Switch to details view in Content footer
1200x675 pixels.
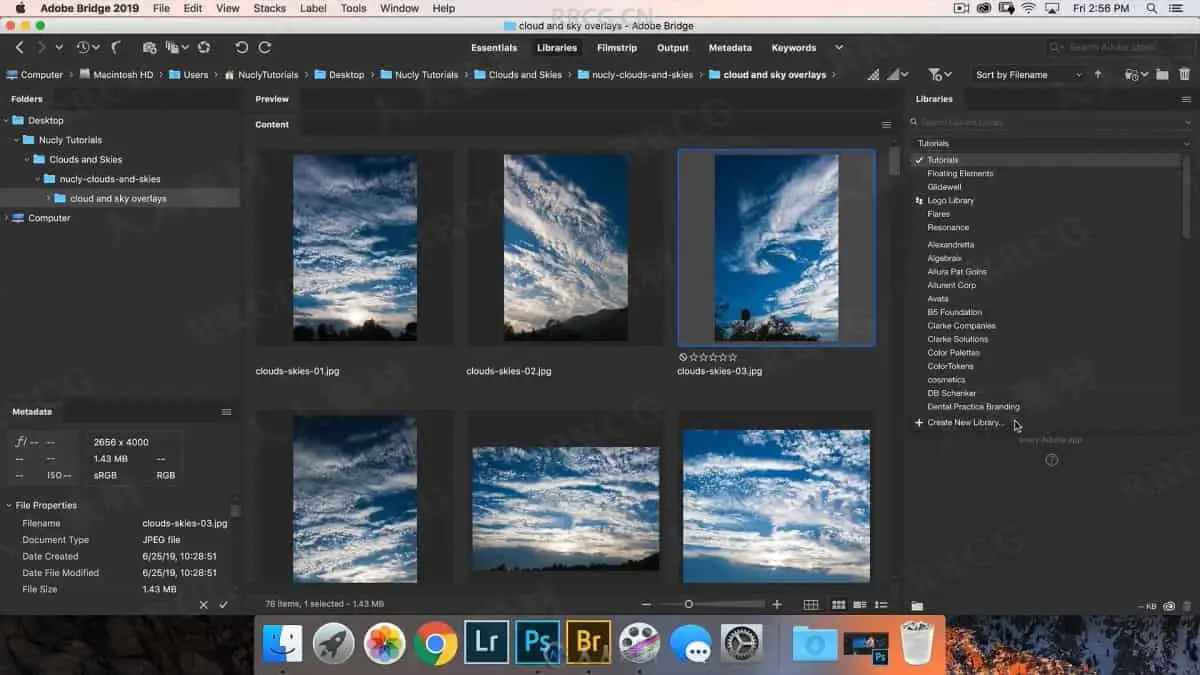(859, 605)
